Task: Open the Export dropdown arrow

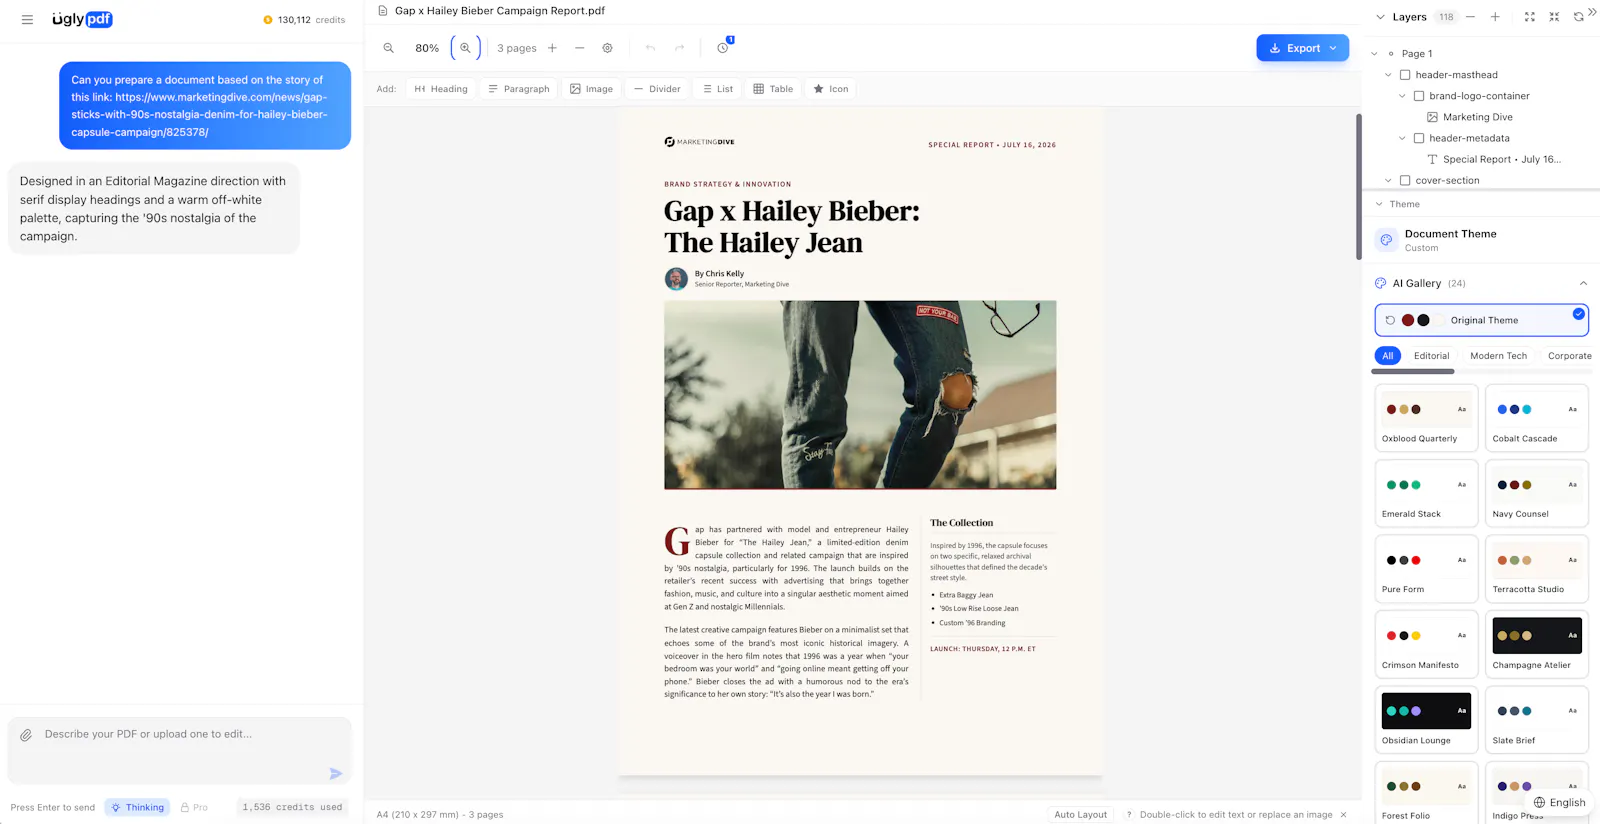Action: pyautogui.click(x=1333, y=48)
